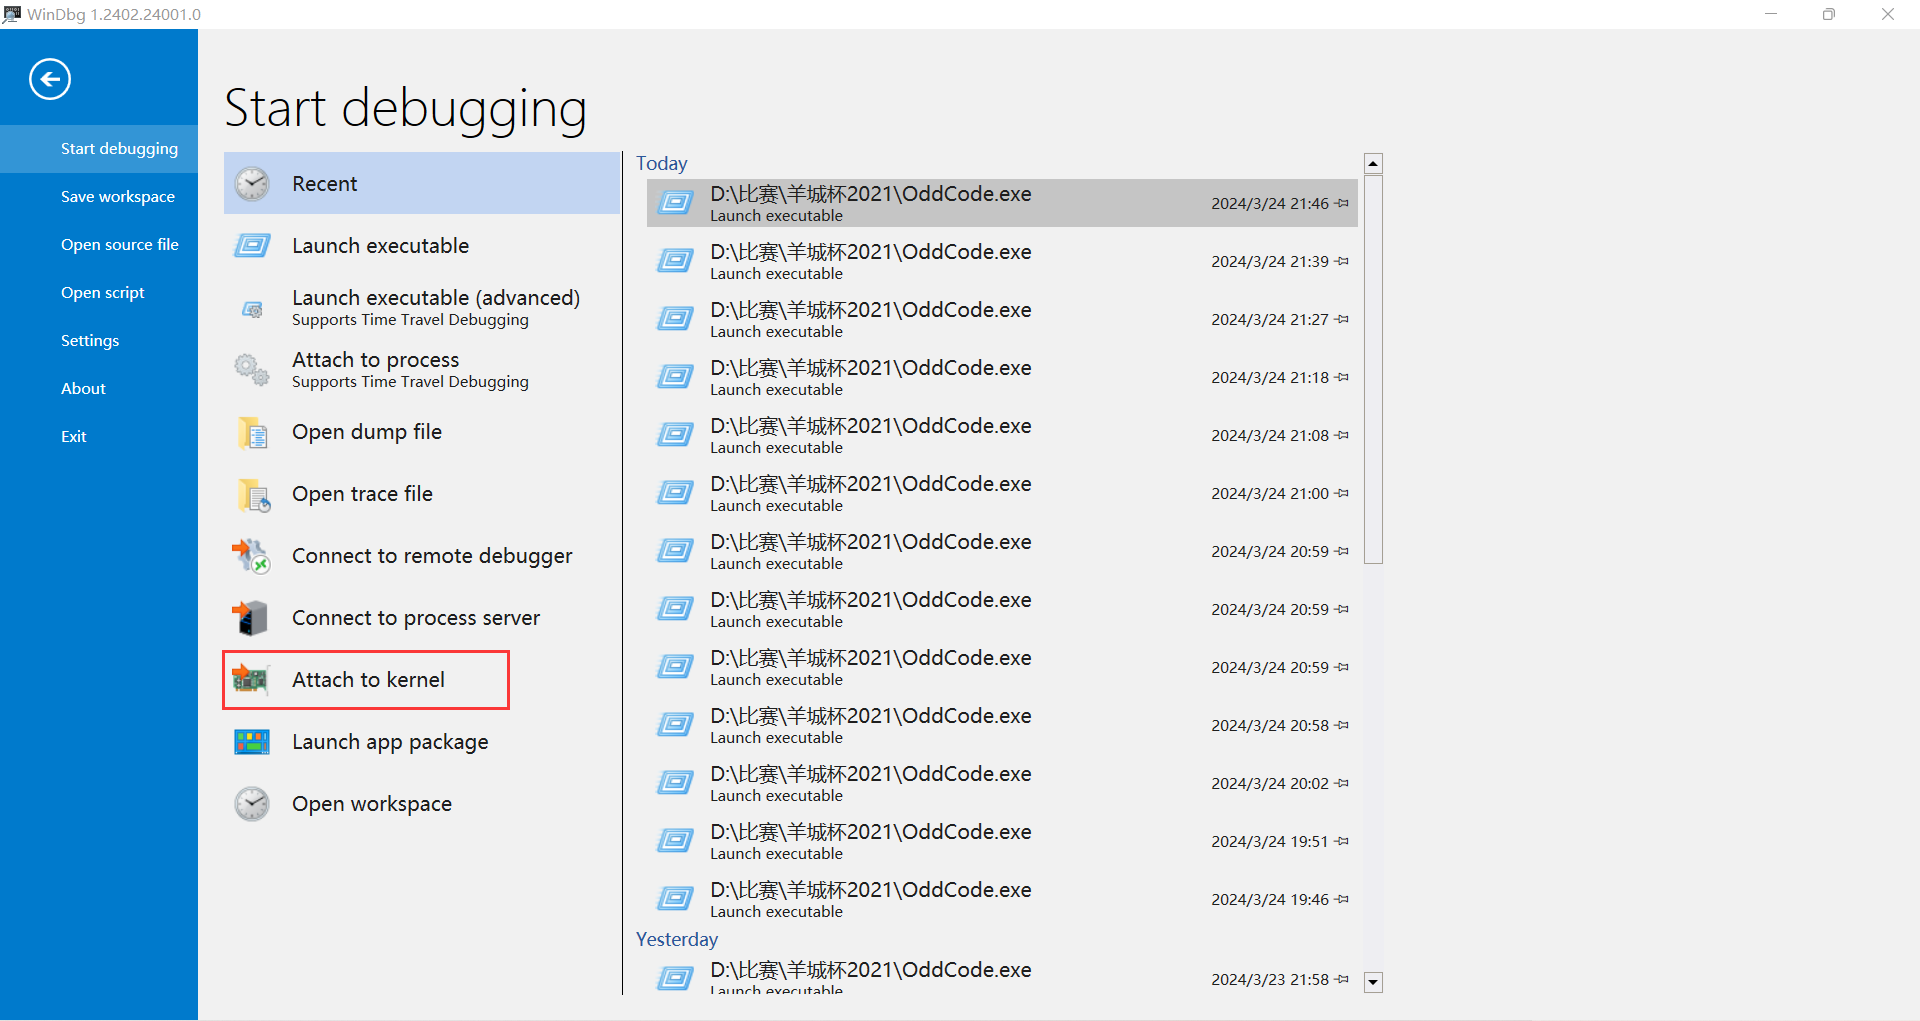Pin the 21:39 OddCode.exe recent entry

pyautogui.click(x=1342, y=261)
